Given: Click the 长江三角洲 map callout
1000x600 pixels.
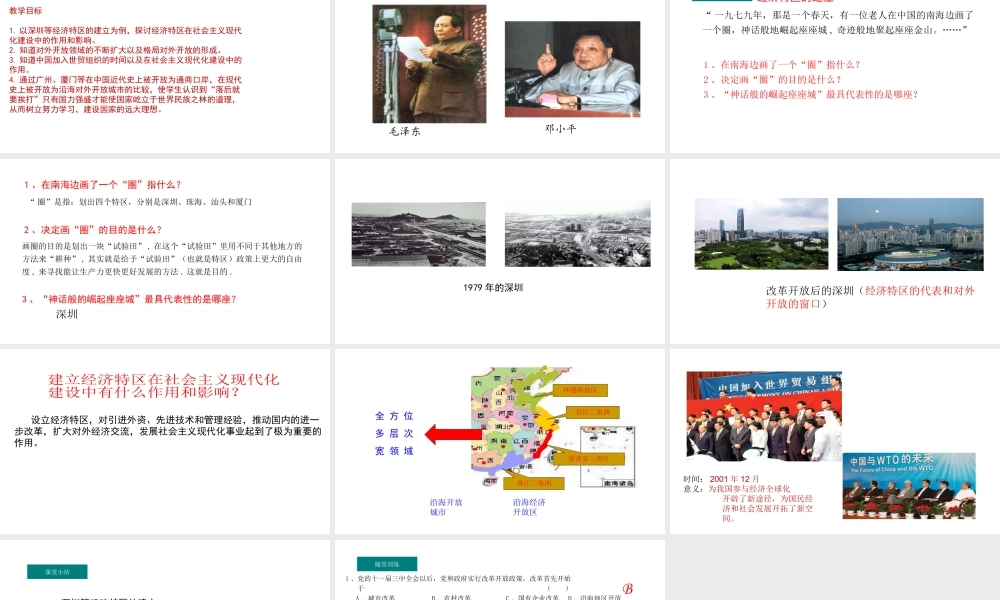Looking at the screenshot, I should click(593, 413).
